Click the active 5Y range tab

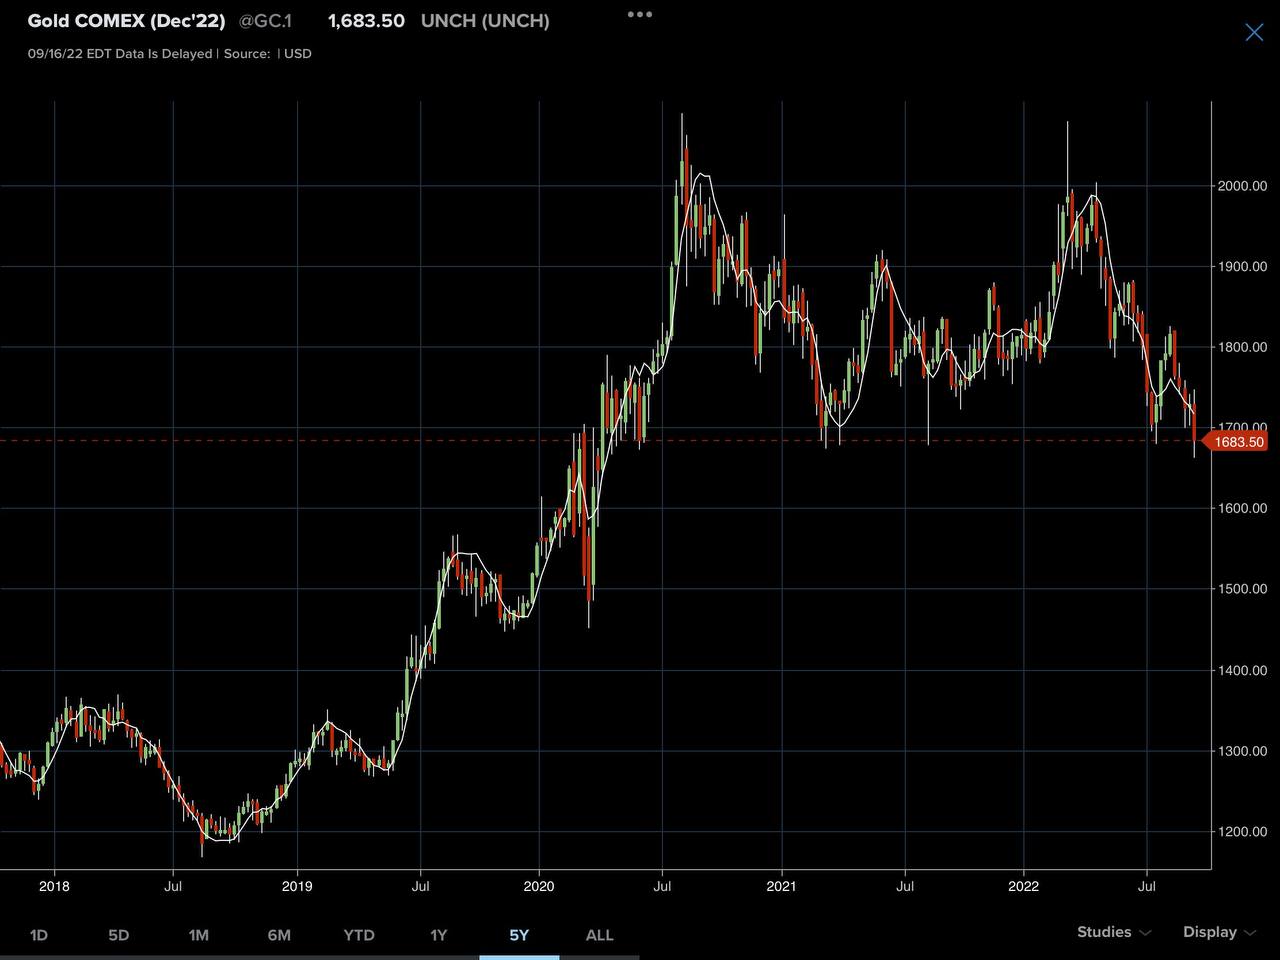tap(518, 935)
